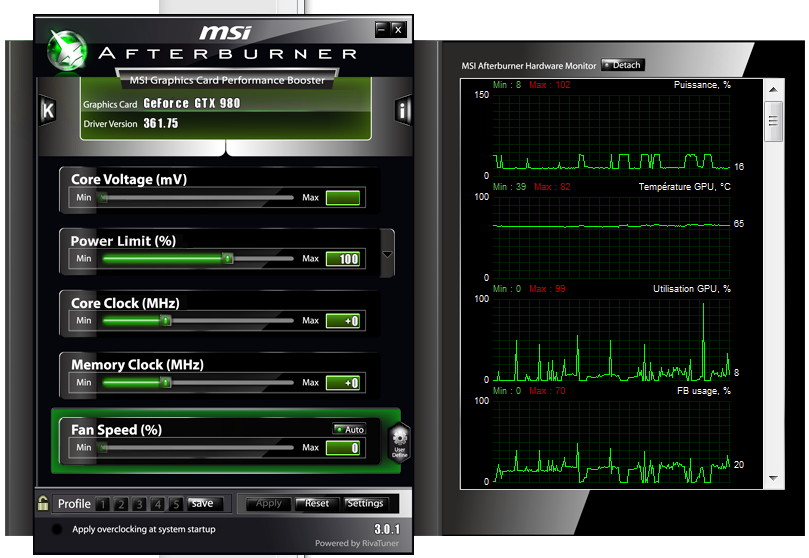This screenshot has height=558, width=809.
Task: Save the current profile
Action: pos(205,504)
